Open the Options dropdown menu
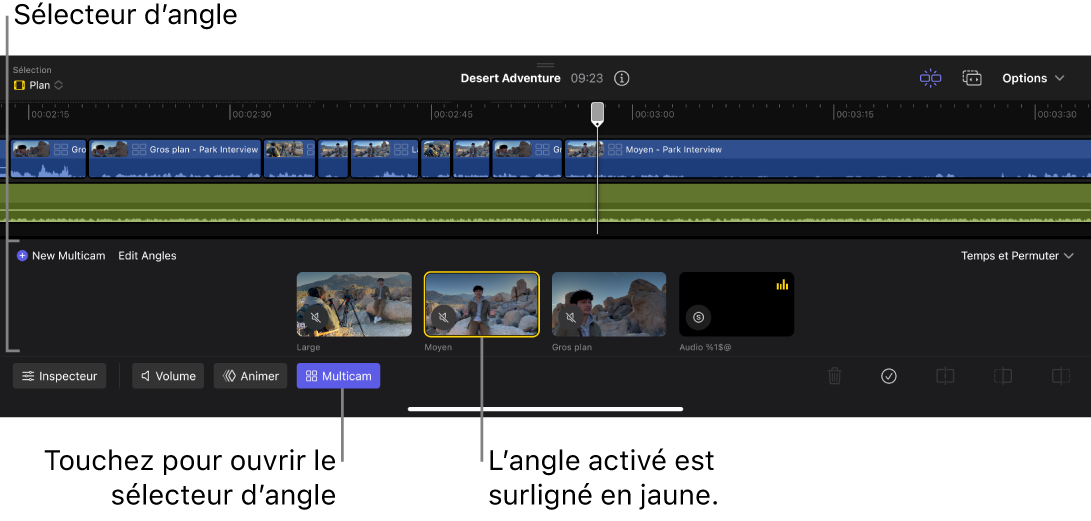The width and height of the screenshot is (1091, 521). click(x=1033, y=78)
